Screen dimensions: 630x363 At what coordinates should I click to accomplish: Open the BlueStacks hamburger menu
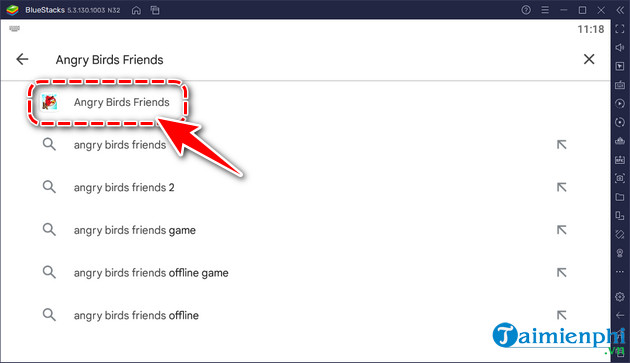coord(544,10)
